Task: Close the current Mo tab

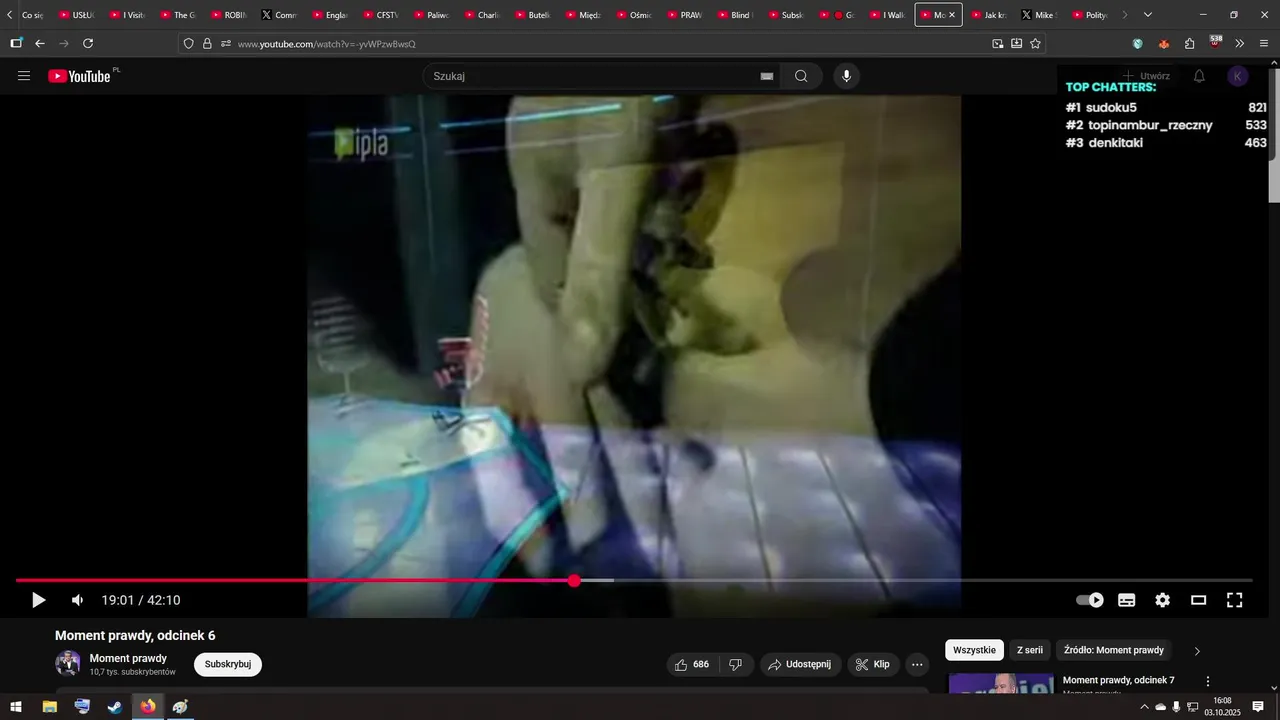Action: (952, 15)
